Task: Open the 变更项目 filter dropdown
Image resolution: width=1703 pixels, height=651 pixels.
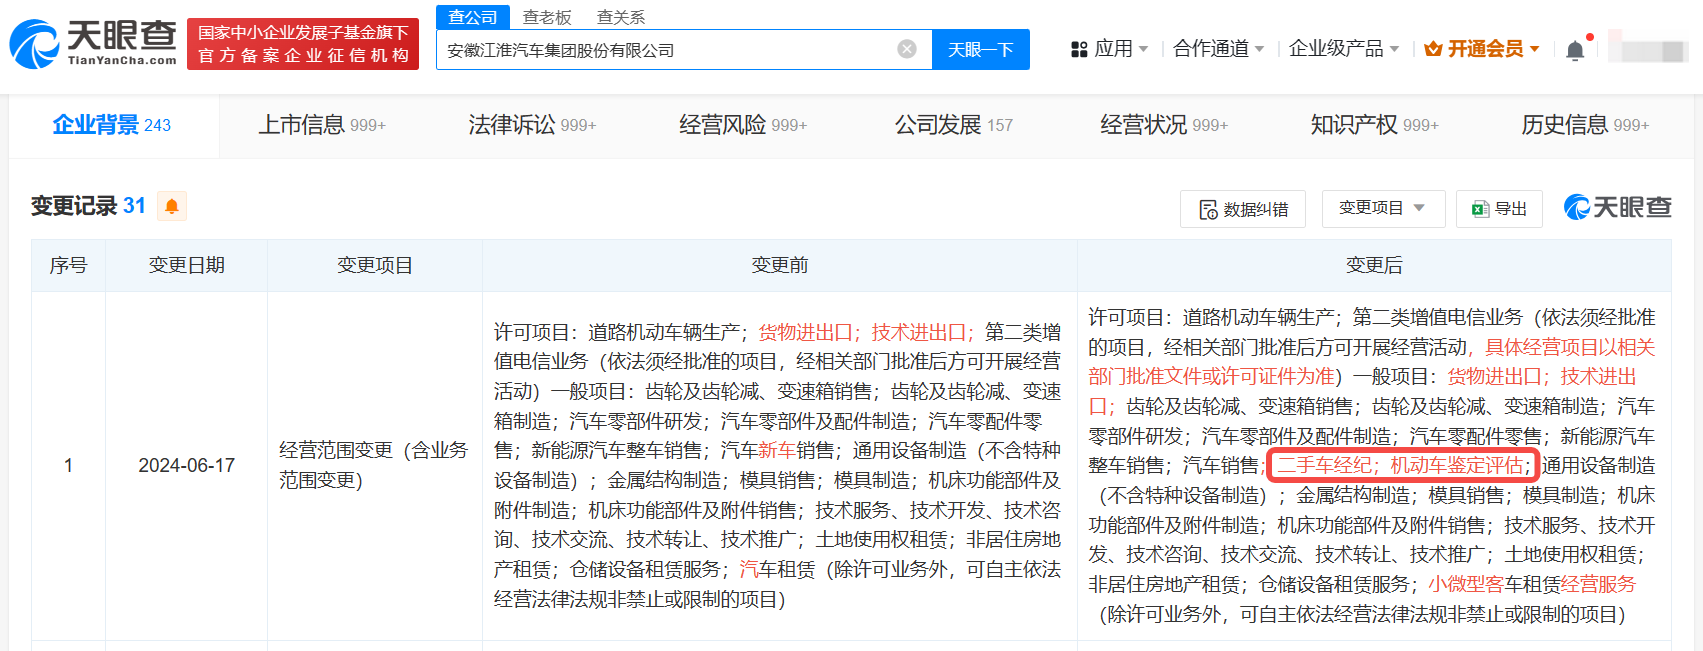Action: coord(1383,208)
